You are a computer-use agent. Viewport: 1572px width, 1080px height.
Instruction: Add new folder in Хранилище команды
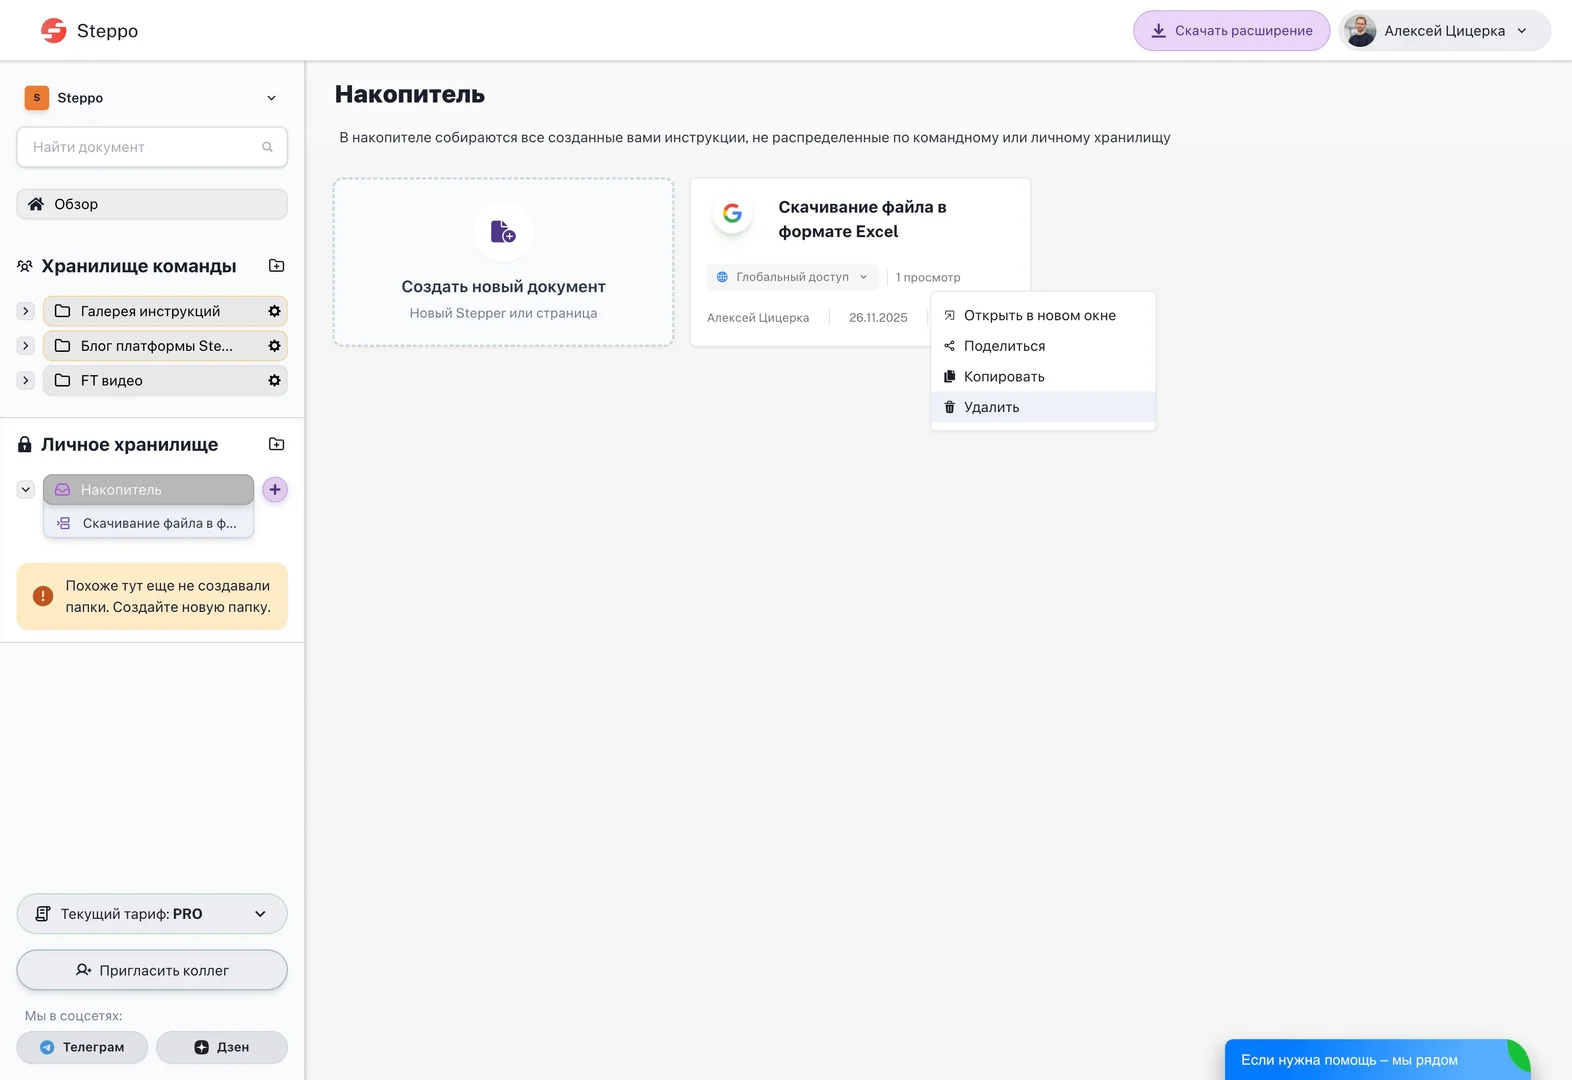[277, 266]
